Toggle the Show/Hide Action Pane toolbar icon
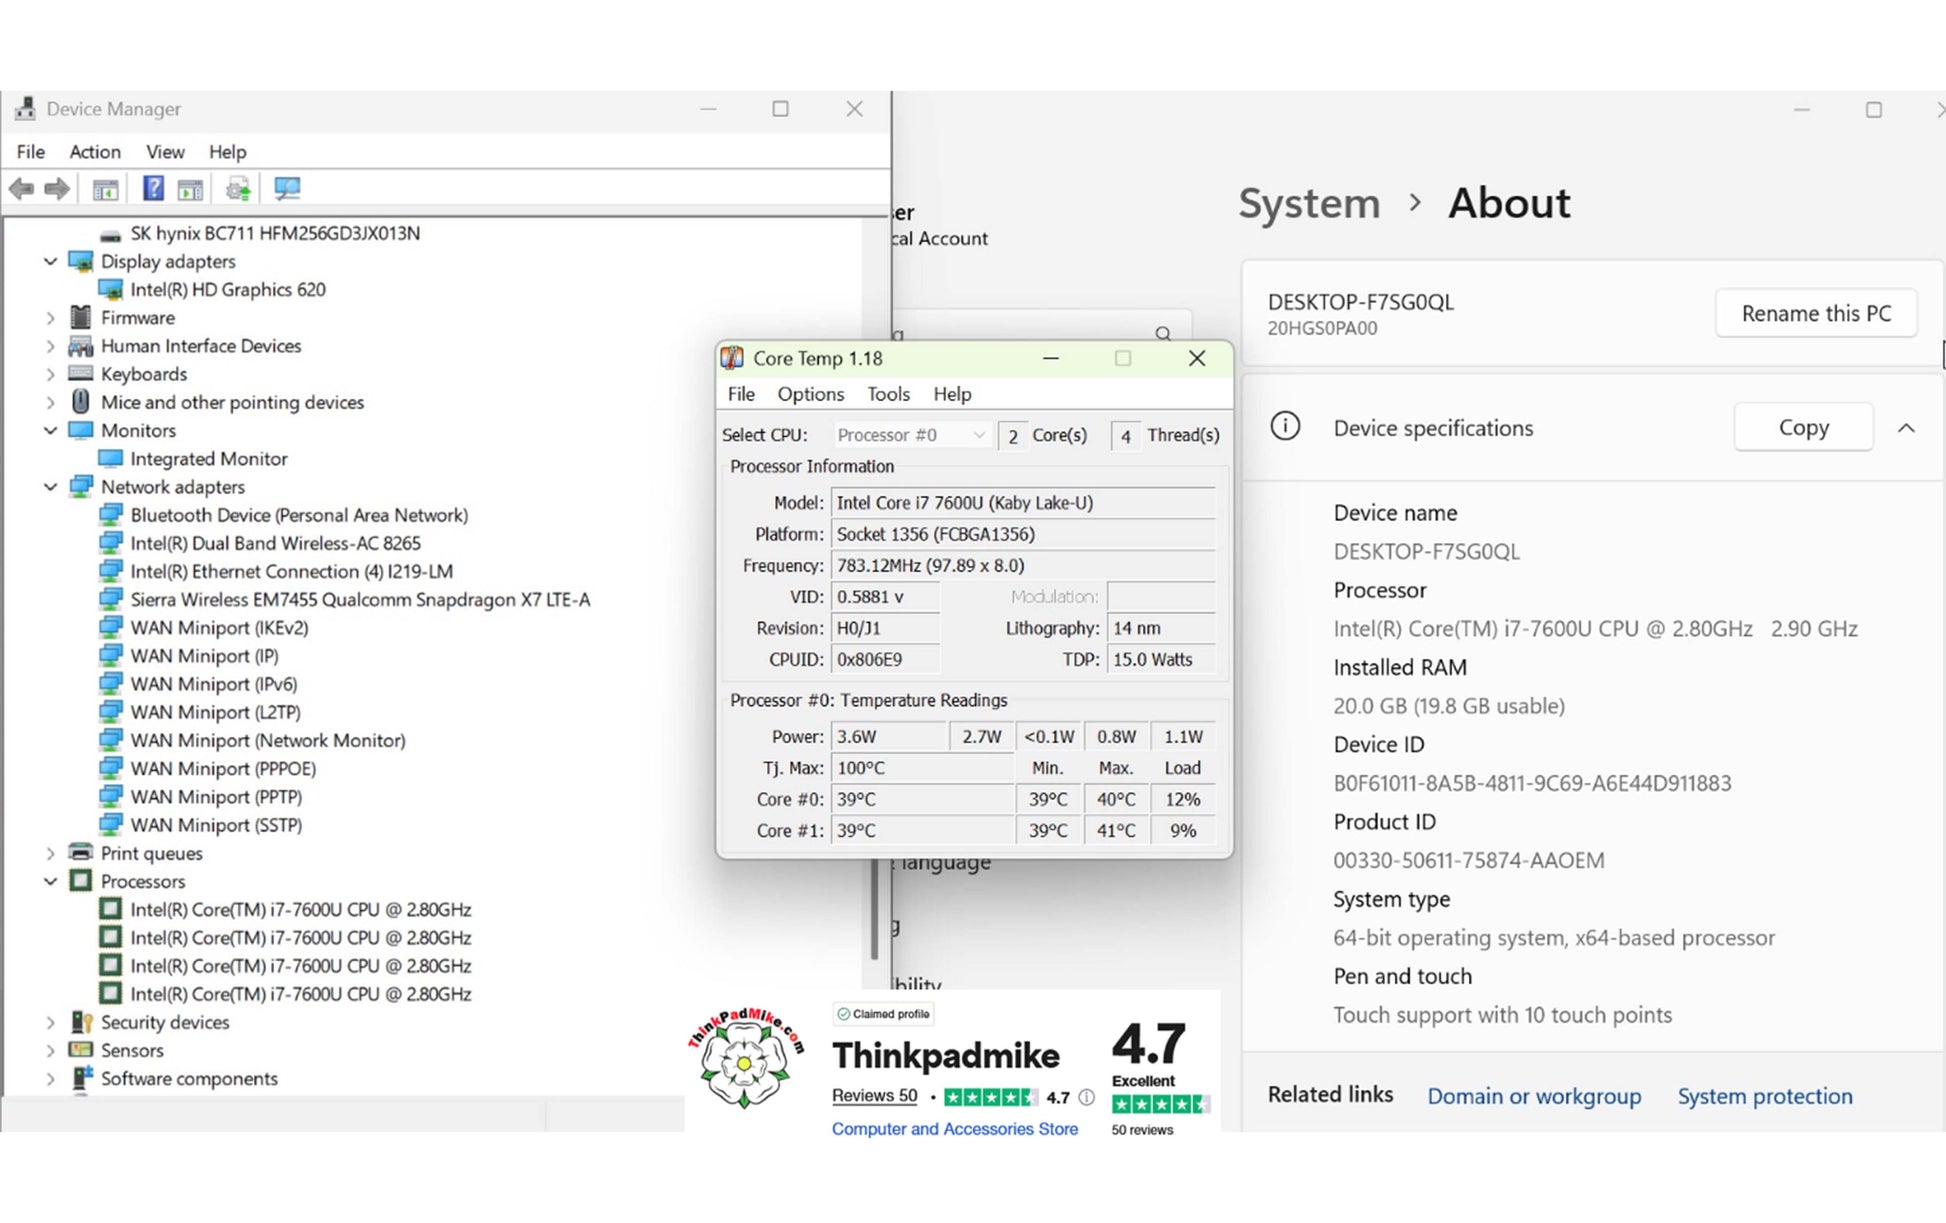Image resolution: width=1946 pixels, height=1223 pixels. (x=190, y=188)
